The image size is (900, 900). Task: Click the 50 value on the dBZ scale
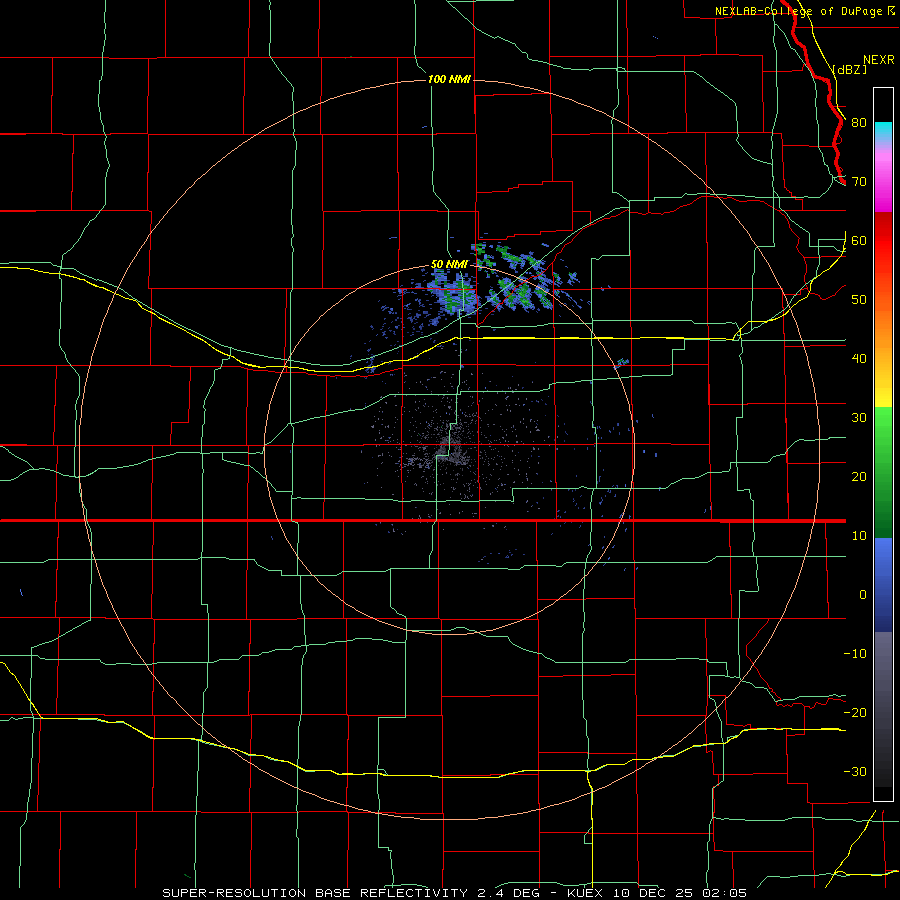click(859, 300)
